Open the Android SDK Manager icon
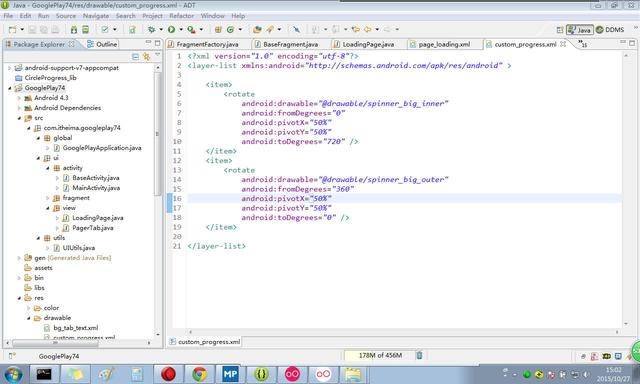Viewport: 640px width, 384px height. [73, 29]
